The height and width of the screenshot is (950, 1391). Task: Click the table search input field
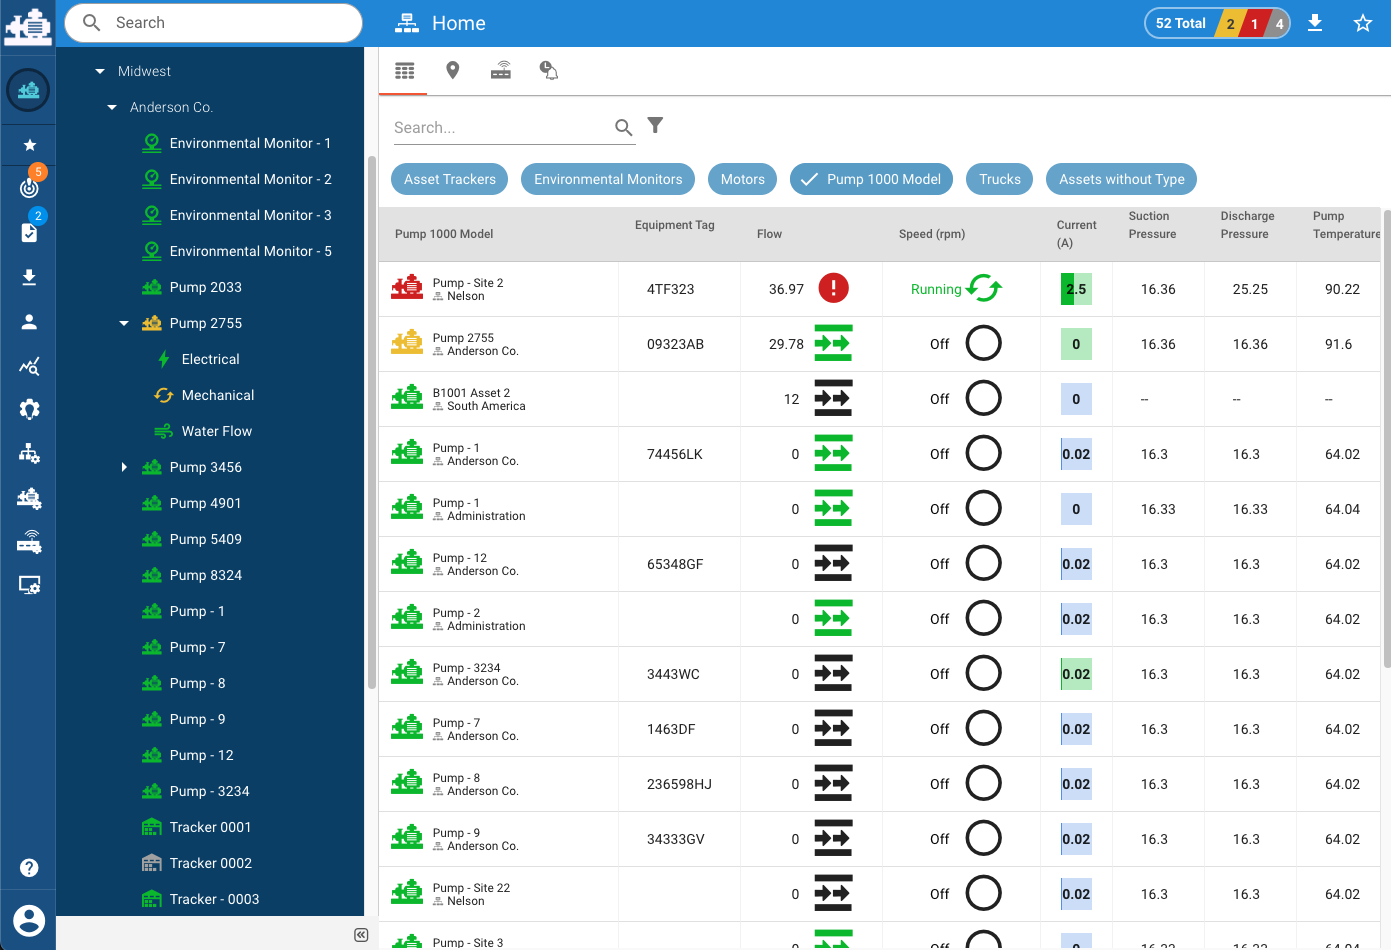[500, 126]
